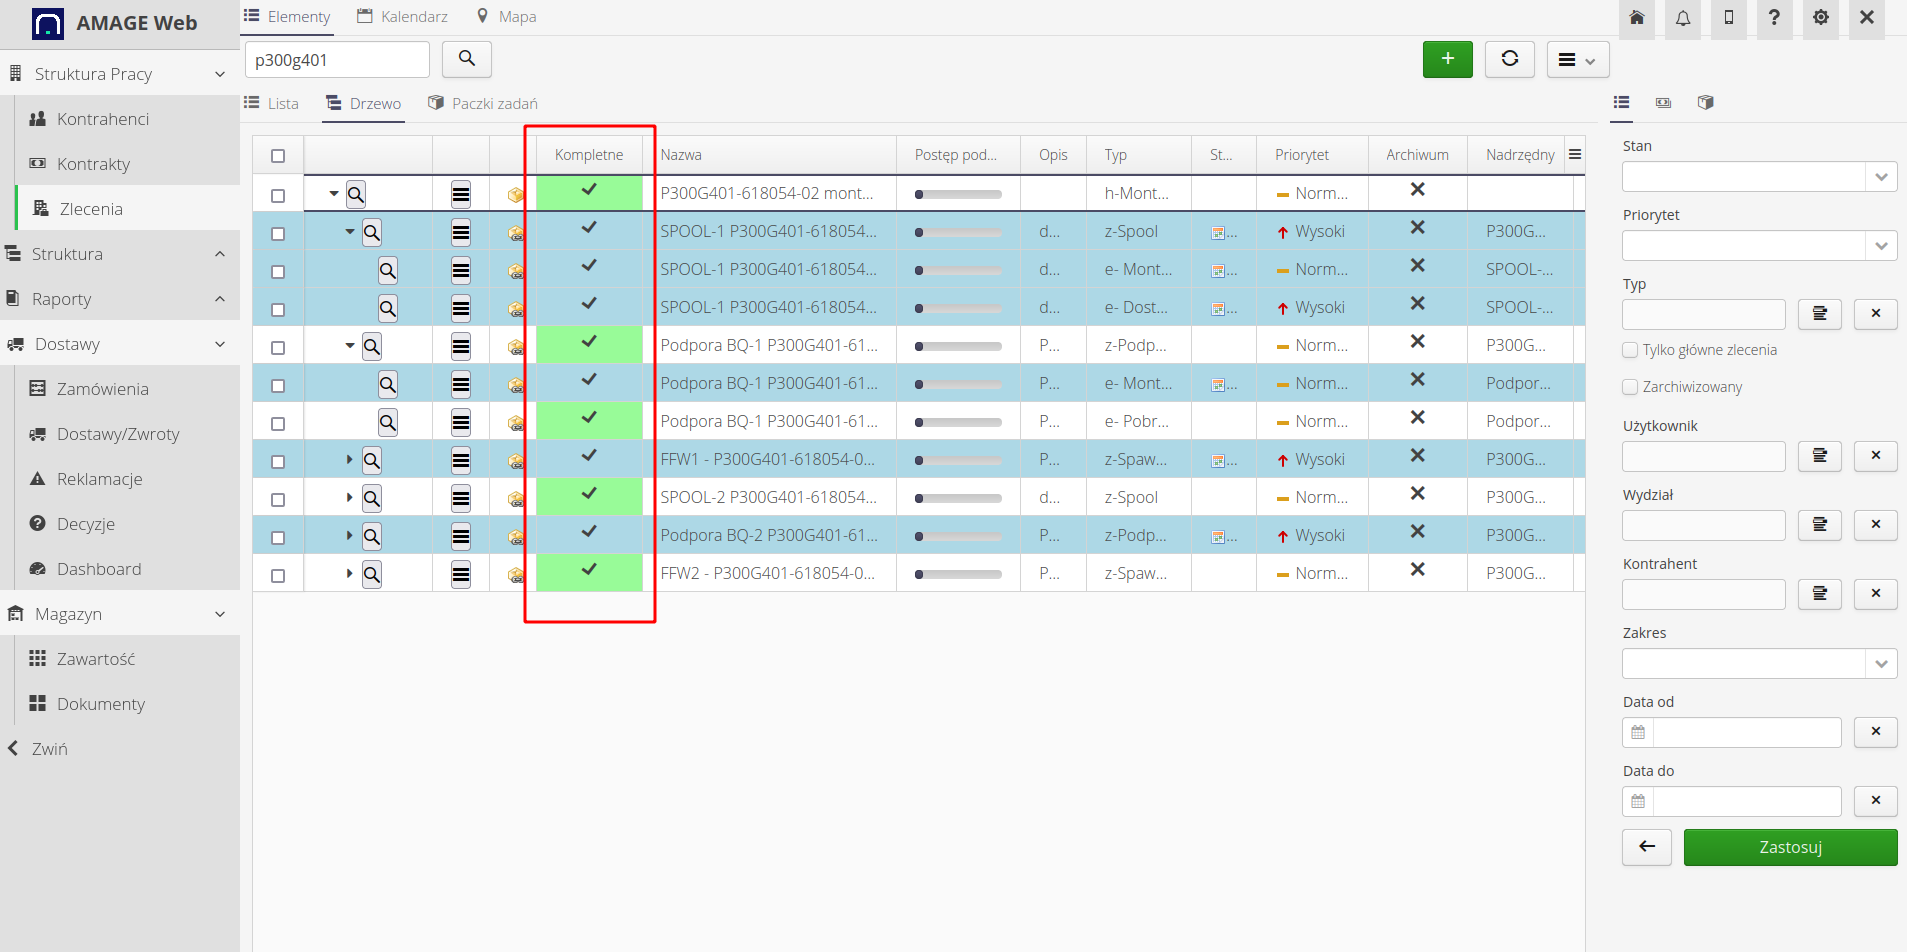
Task: Collapse the sidebar using Zwiń
Action: click(40, 748)
